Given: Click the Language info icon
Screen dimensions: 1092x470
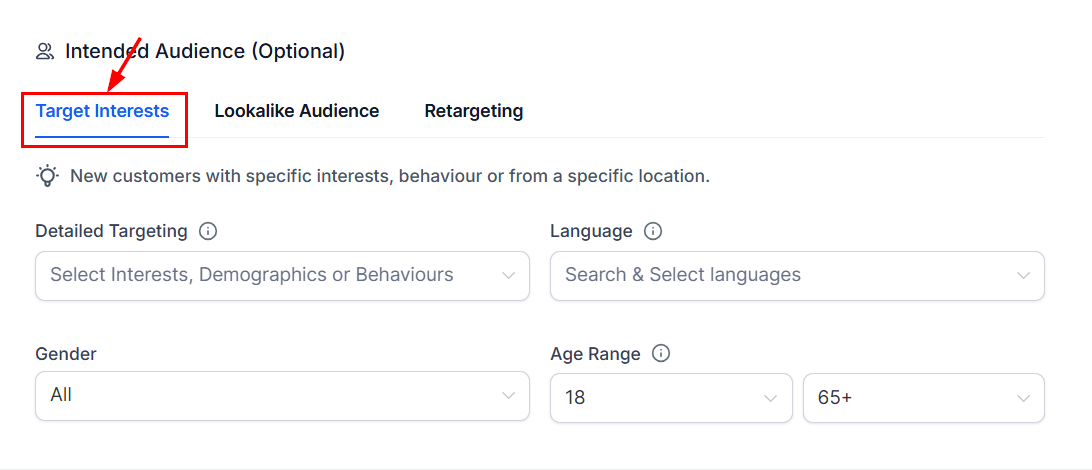Looking at the screenshot, I should (x=653, y=231).
